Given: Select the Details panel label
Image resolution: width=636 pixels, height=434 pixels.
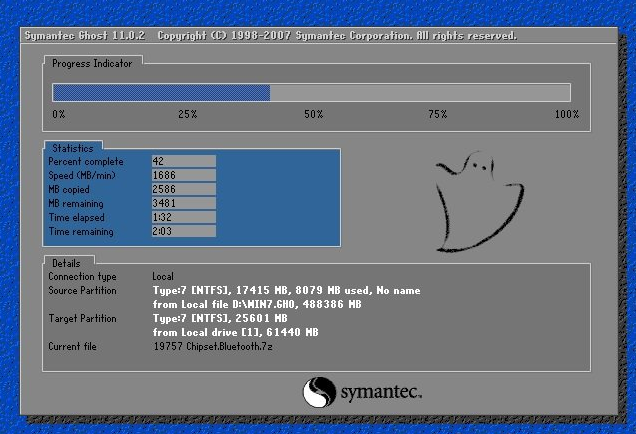Looking at the screenshot, I should tap(66, 263).
